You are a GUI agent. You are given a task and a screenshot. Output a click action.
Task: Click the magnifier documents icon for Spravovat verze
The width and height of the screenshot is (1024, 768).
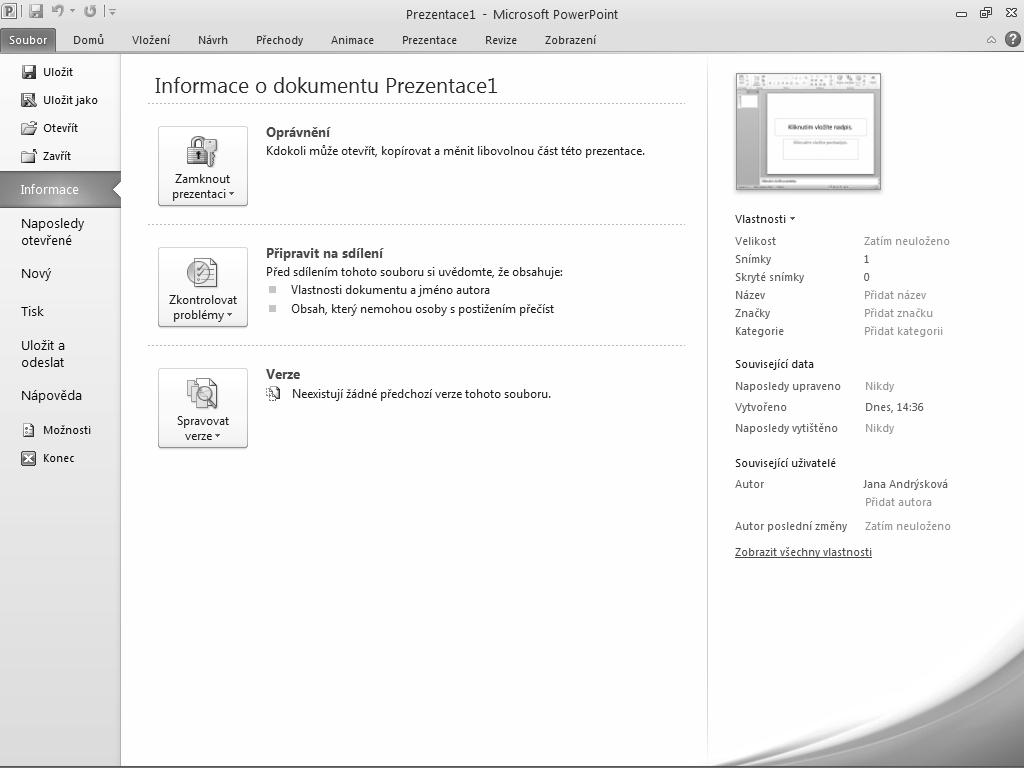pos(202,394)
